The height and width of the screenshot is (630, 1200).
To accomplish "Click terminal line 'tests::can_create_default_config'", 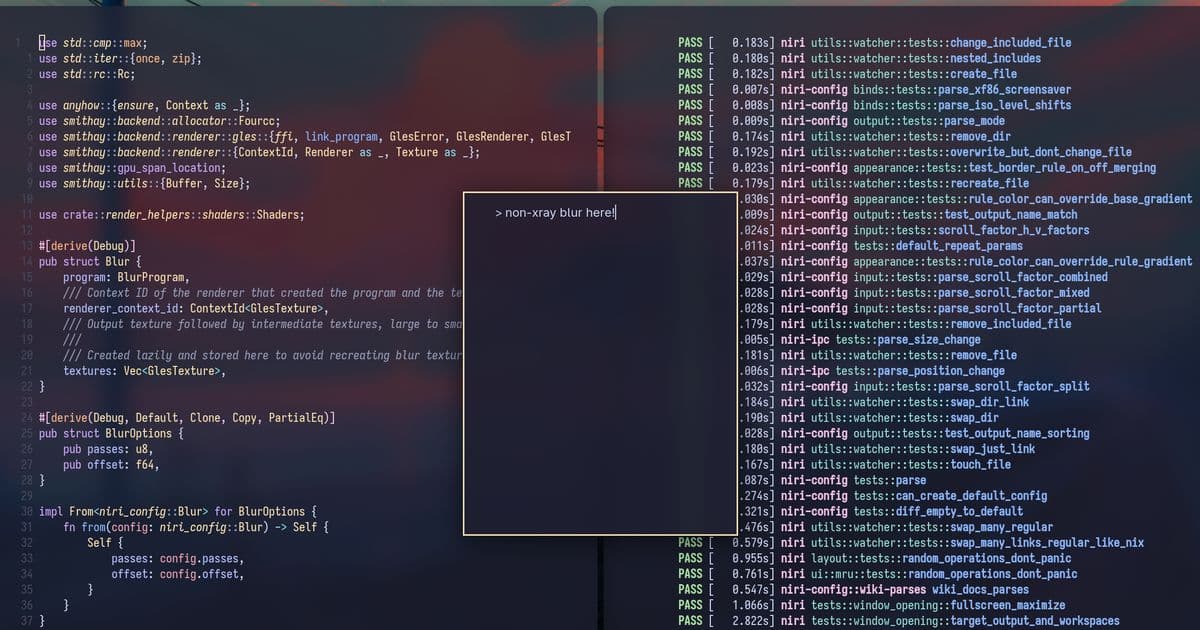I will [950, 496].
